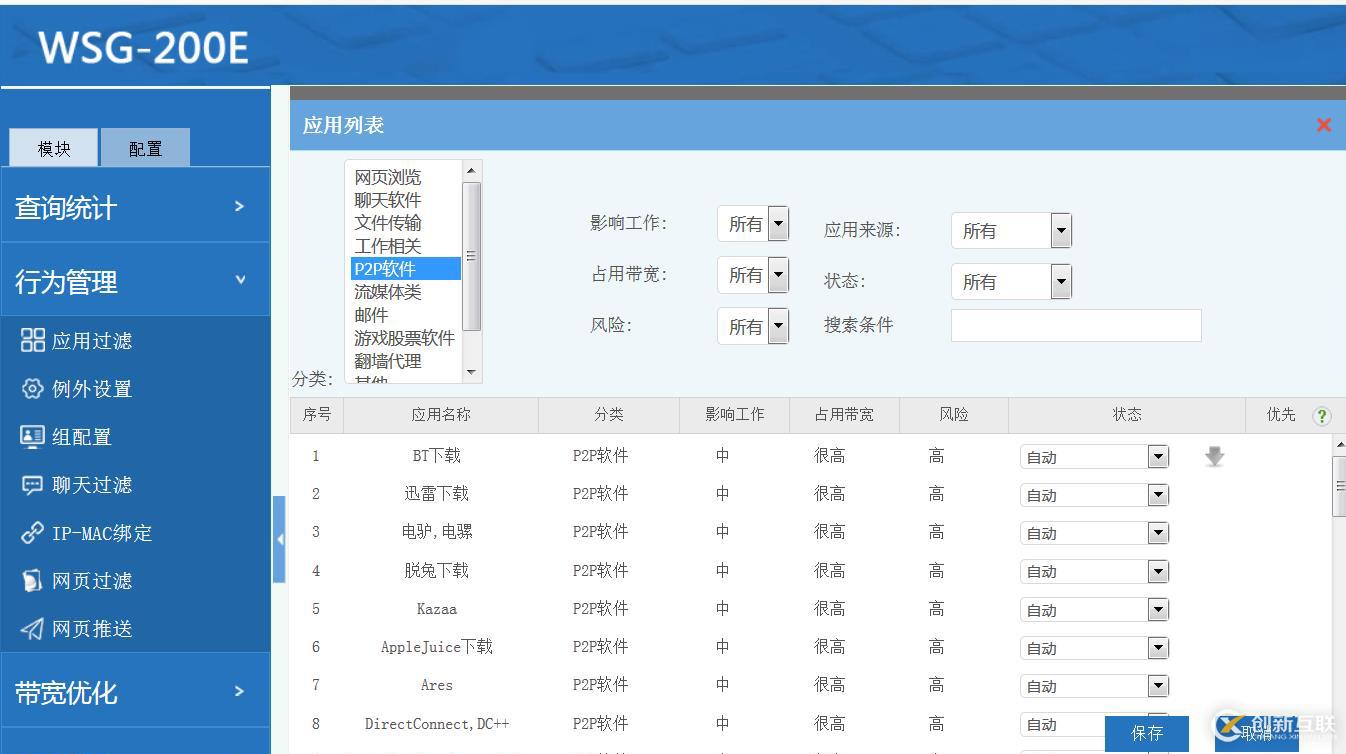This screenshot has height=754, width=1346.
Task: Expand the 带宽优化 menu section
Action: [135, 691]
